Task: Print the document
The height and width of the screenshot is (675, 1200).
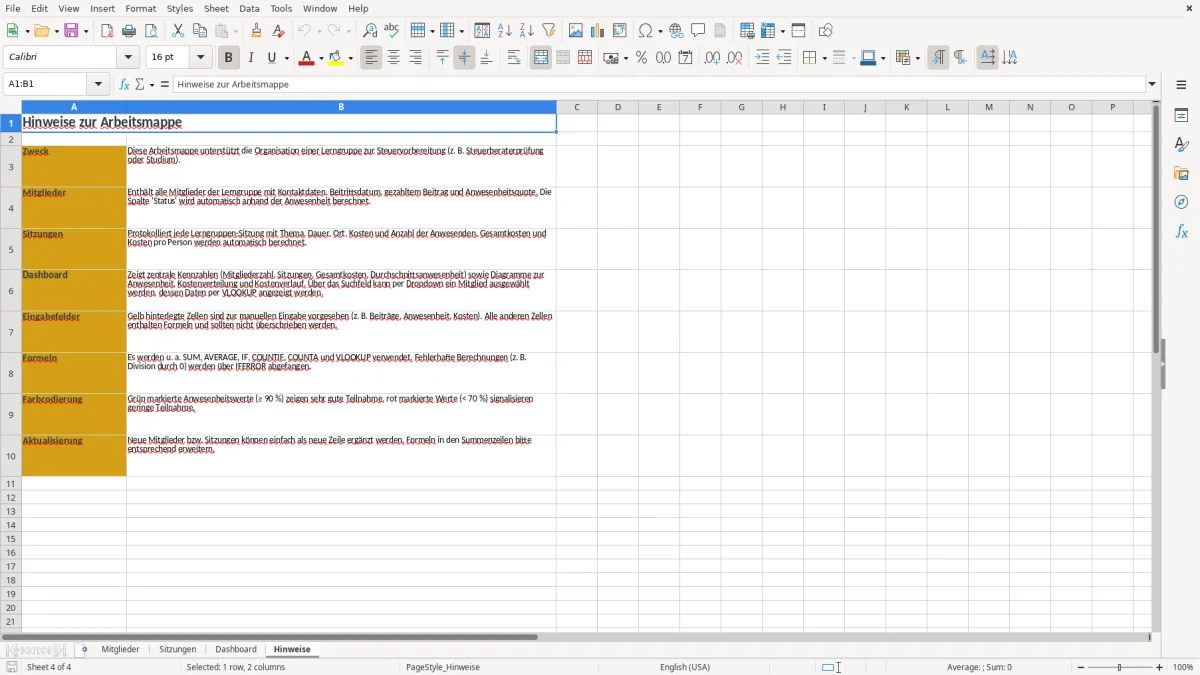Action: pos(128,31)
